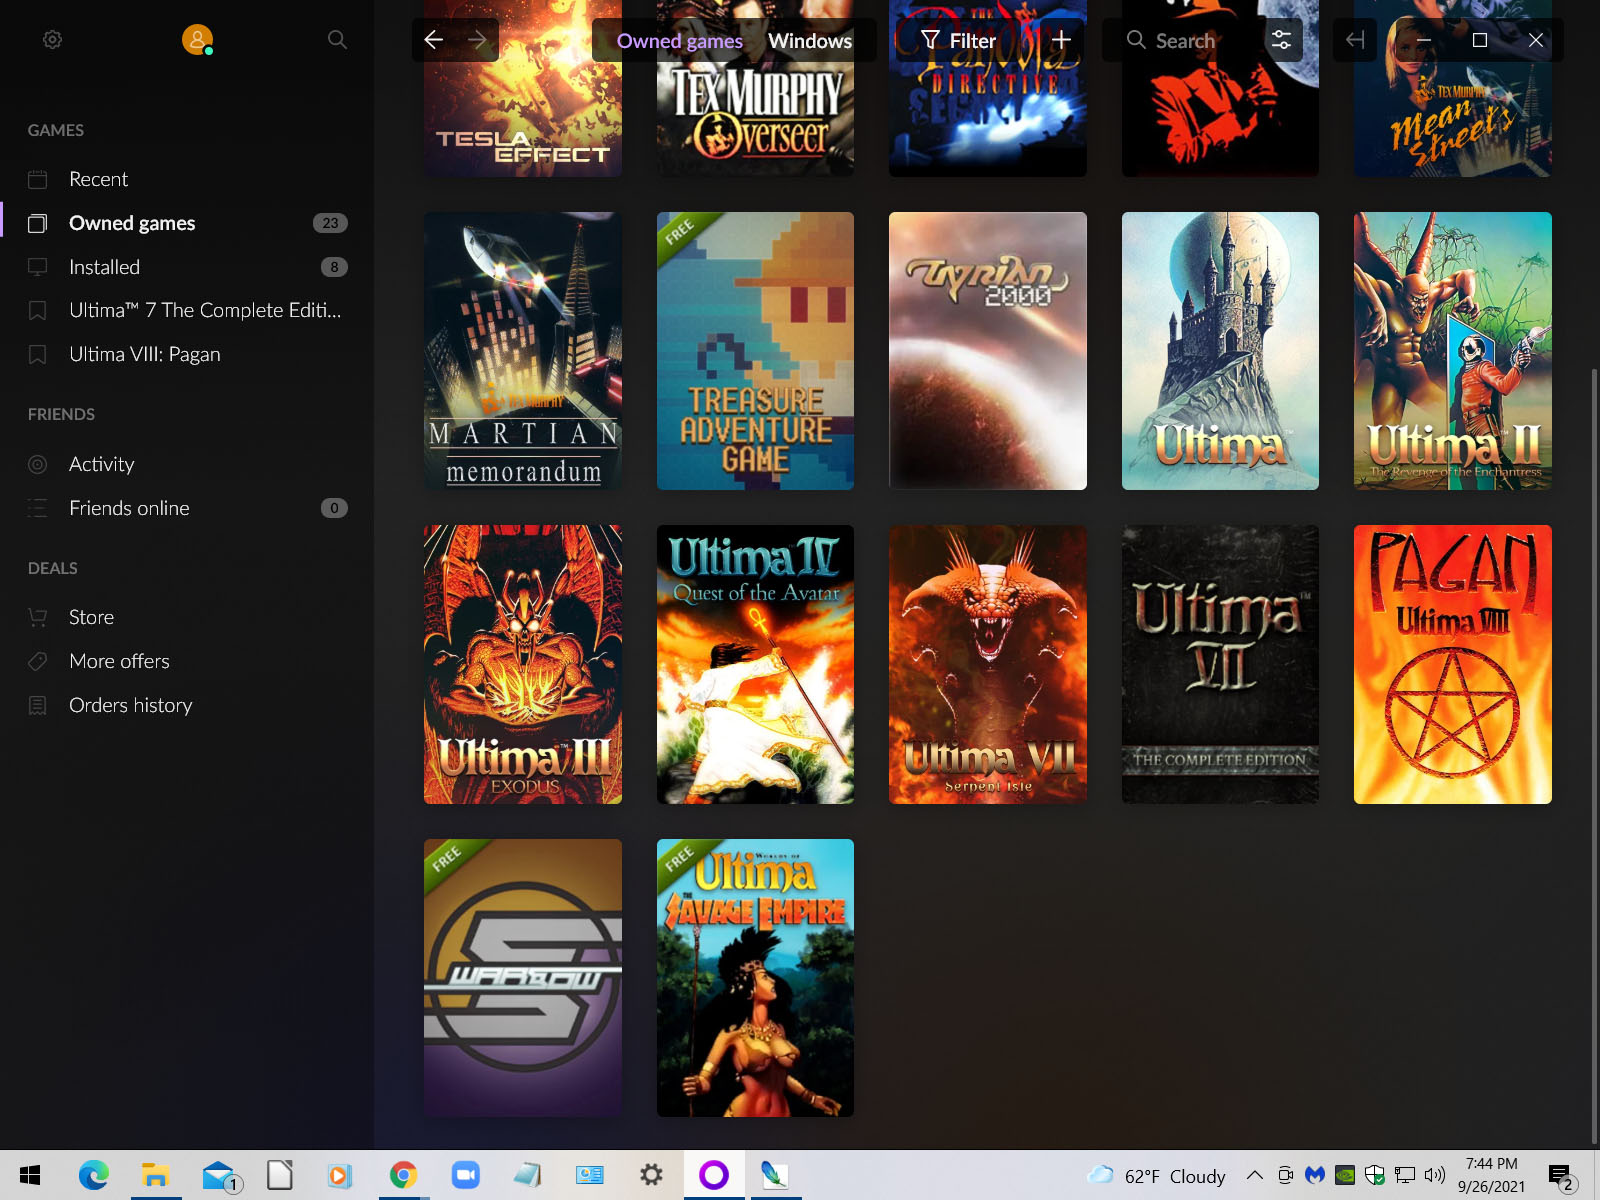The width and height of the screenshot is (1600, 1200).
Task: Open Ultima VII Complete Edition cover
Action: (x=1220, y=664)
